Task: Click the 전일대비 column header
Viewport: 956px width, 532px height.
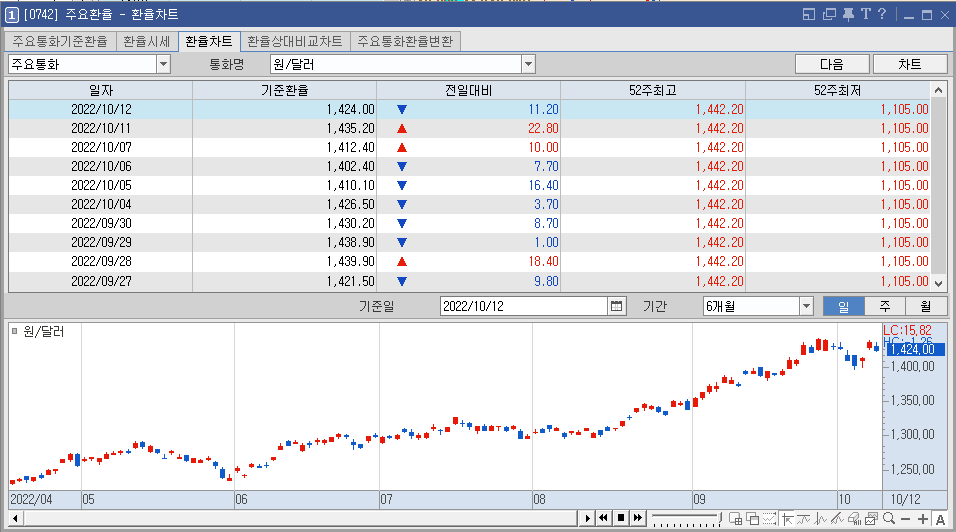Action: [468, 90]
